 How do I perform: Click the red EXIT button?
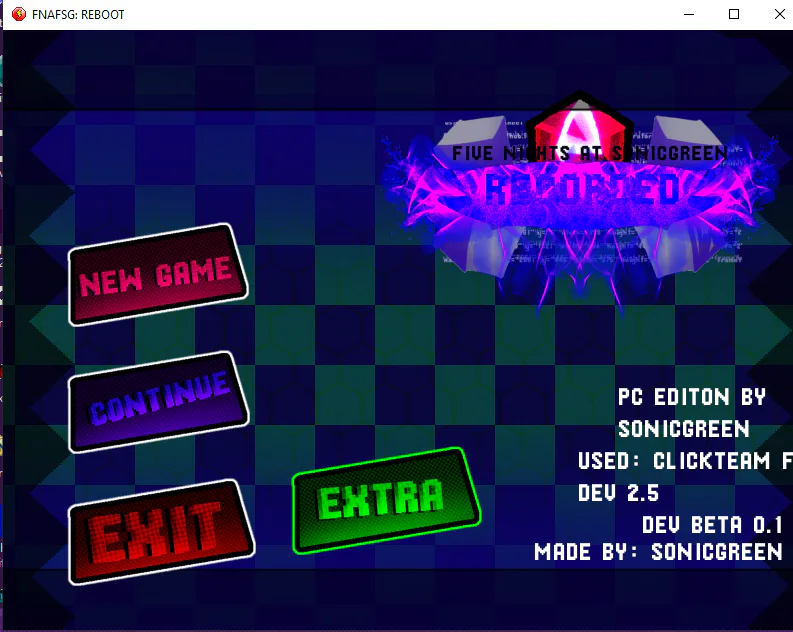tap(161, 532)
